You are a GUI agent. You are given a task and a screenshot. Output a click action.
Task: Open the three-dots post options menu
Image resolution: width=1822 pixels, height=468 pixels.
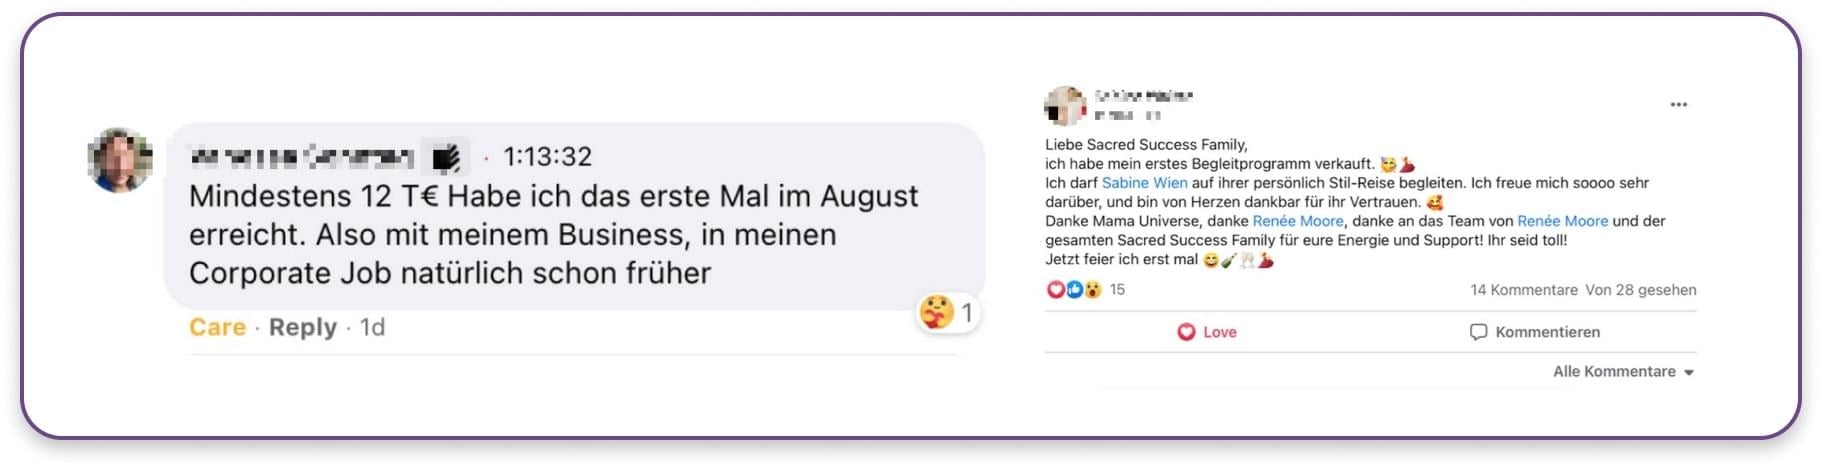pos(1679,105)
